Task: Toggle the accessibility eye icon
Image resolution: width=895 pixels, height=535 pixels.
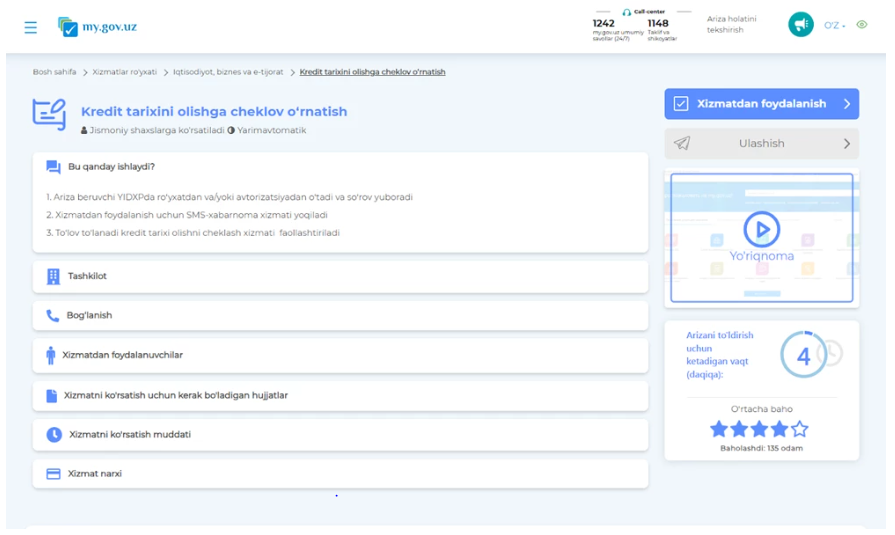Action: 862,25
